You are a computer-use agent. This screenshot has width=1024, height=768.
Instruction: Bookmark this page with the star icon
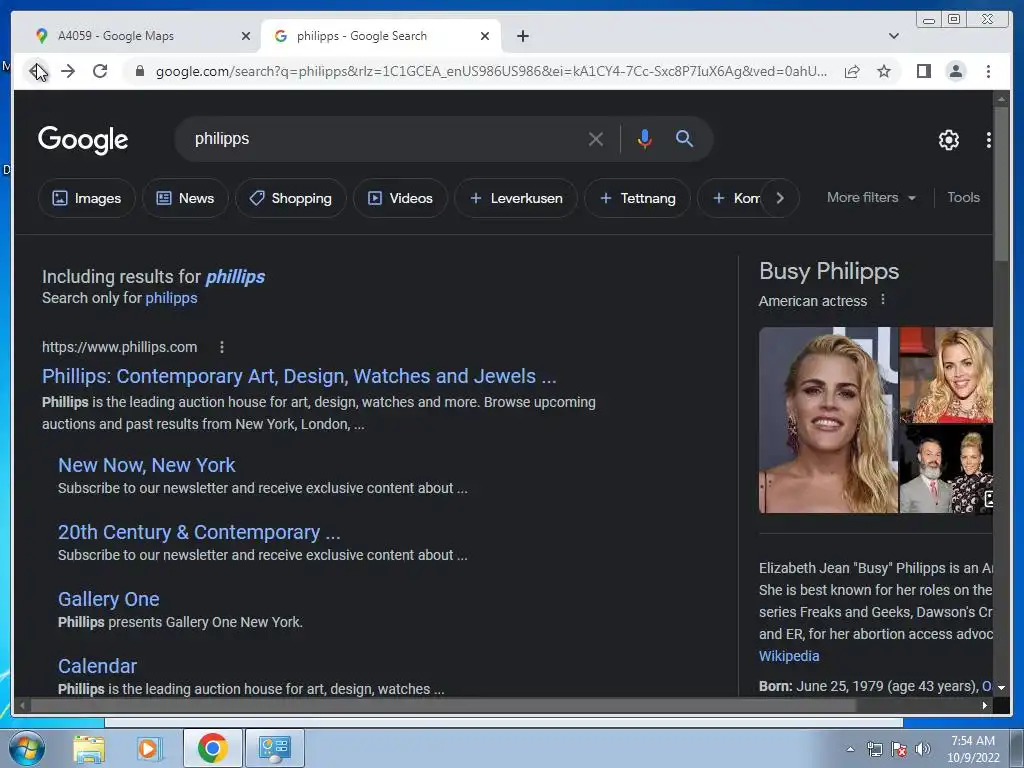click(884, 71)
